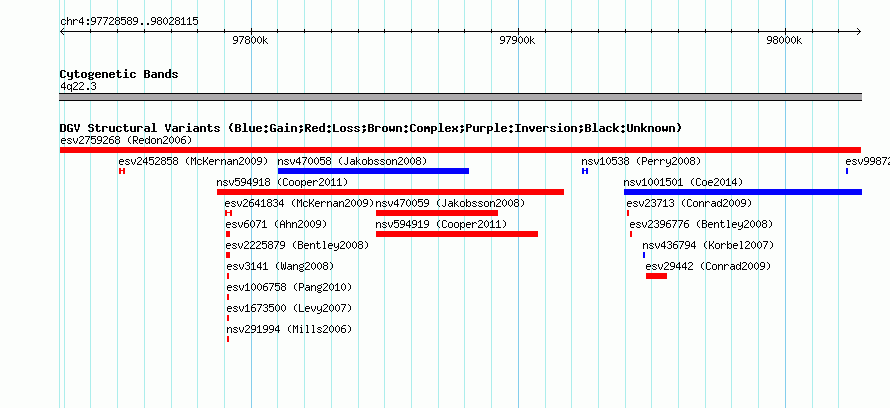Click the red marker under esv1006758
890x408 pixels.
228,297
